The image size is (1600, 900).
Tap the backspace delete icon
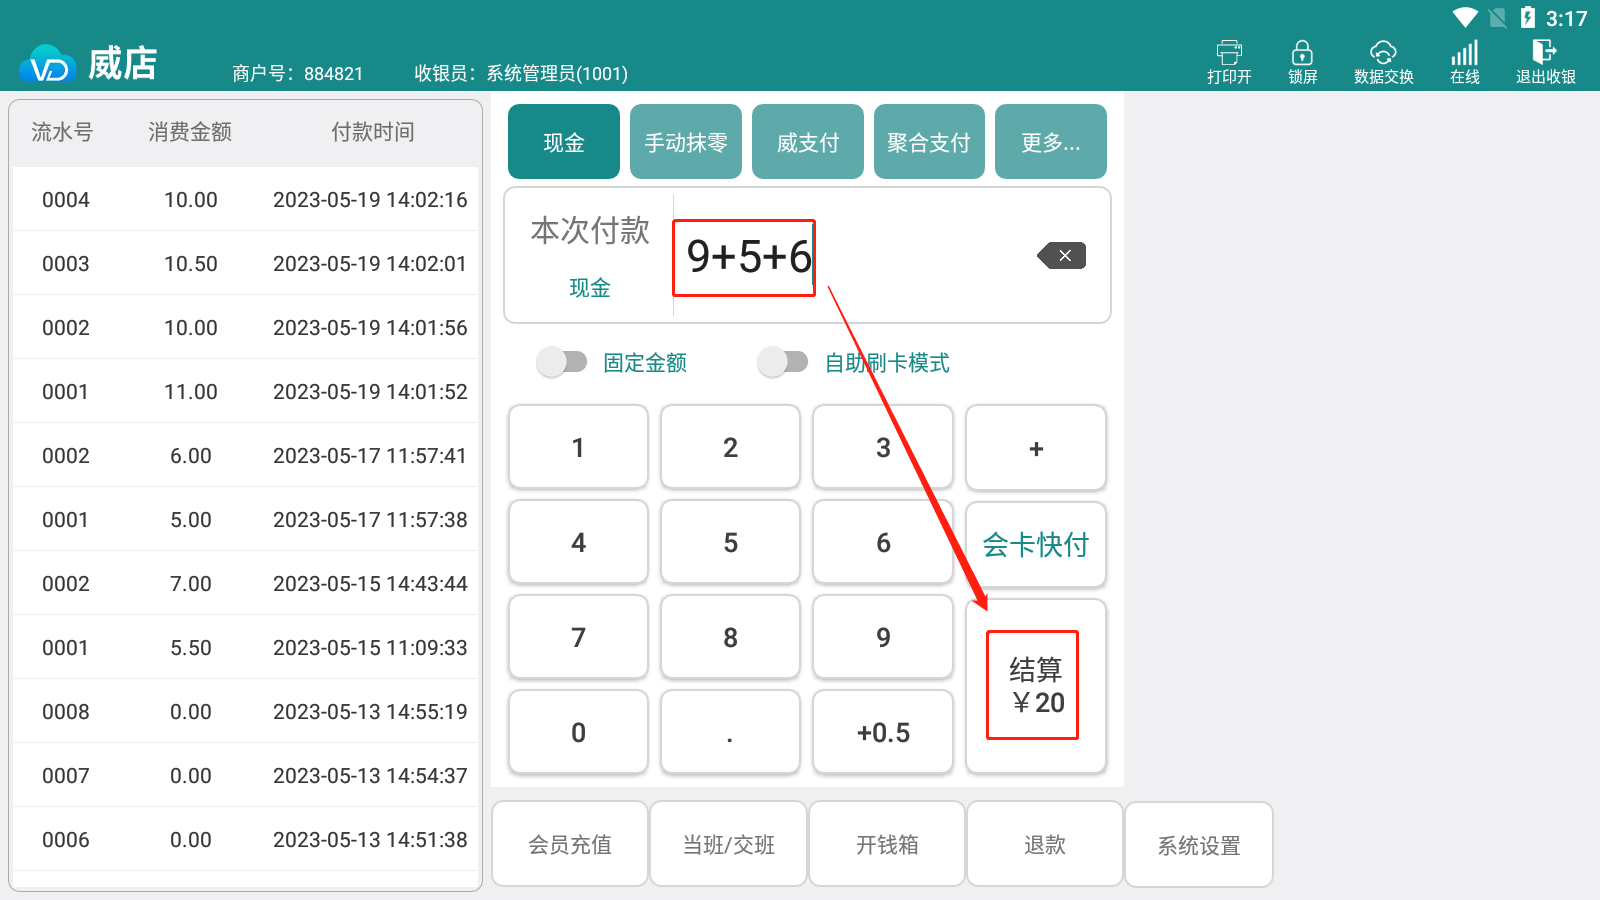point(1062,256)
